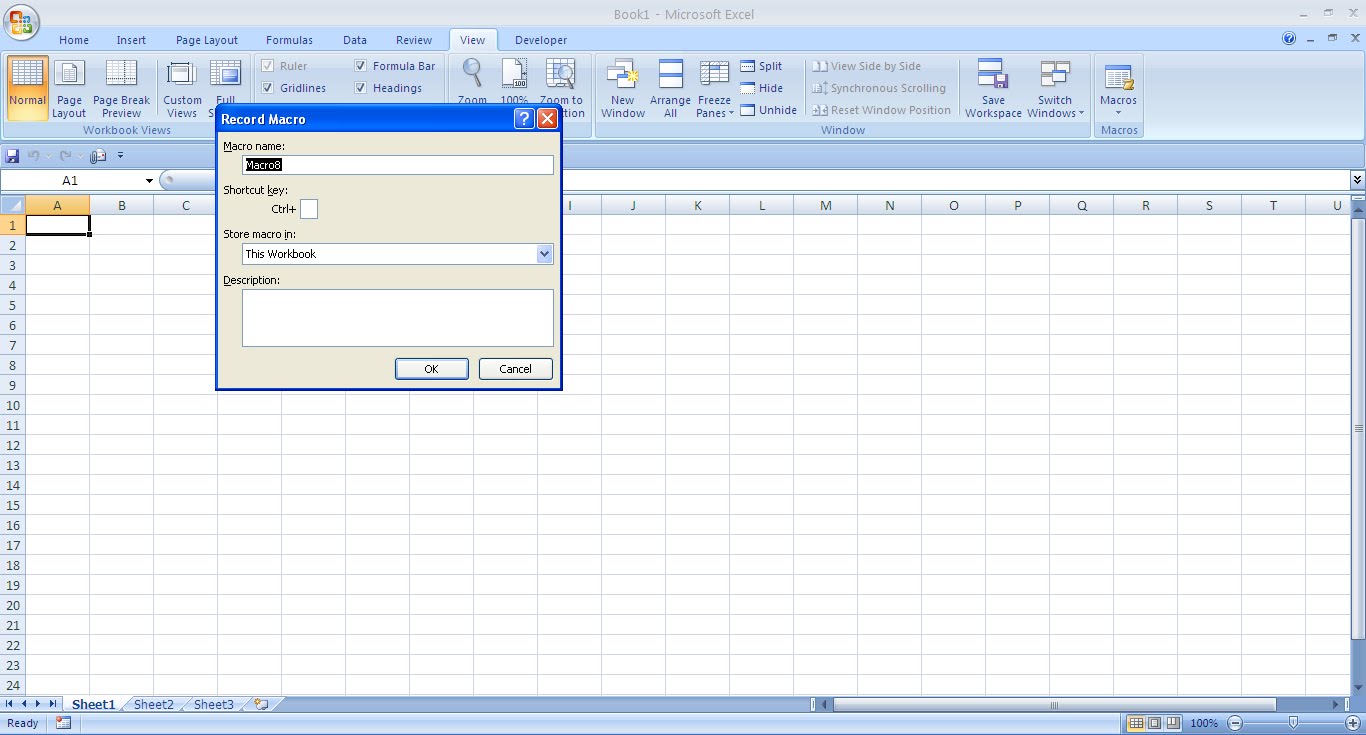
Task: Open the Name Box dropdown arrow
Action: [x=149, y=181]
